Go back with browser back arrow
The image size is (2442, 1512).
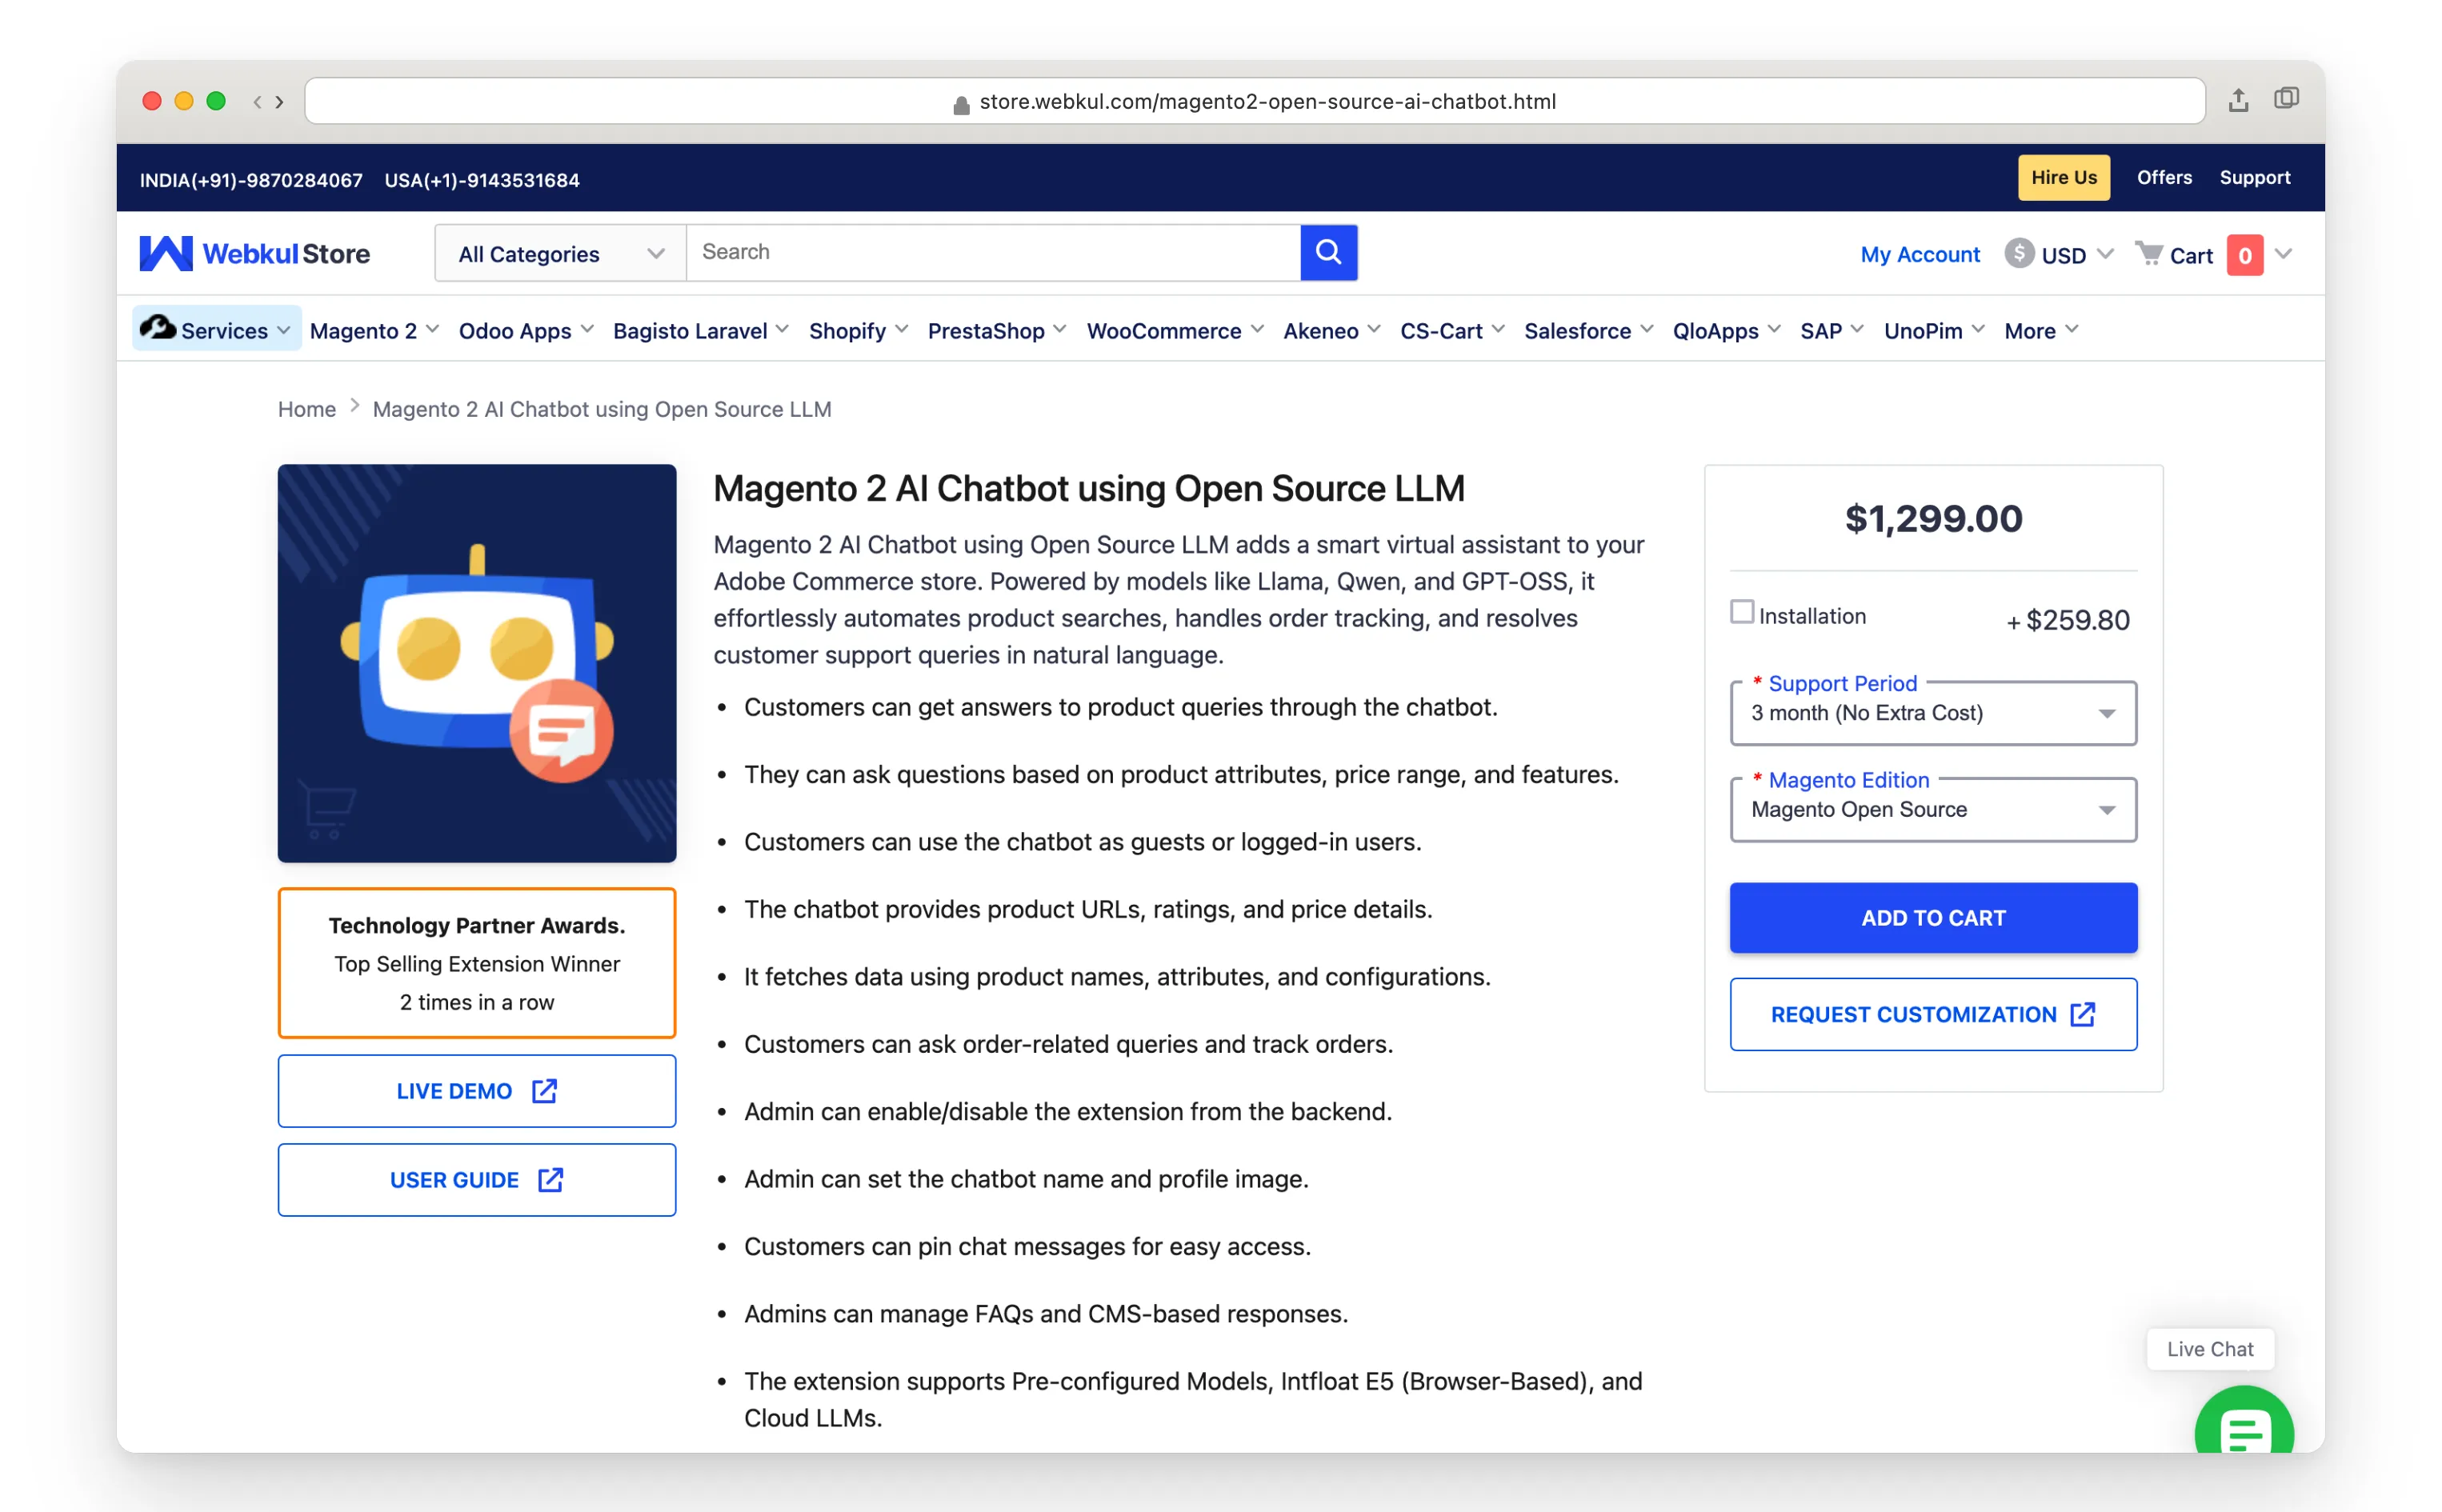(x=257, y=101)
